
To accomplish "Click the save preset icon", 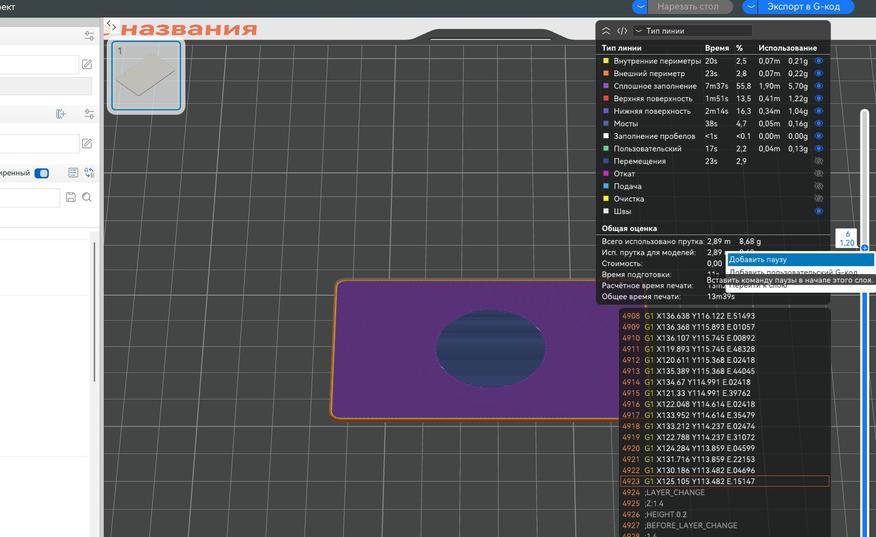I will coord(71,198).
